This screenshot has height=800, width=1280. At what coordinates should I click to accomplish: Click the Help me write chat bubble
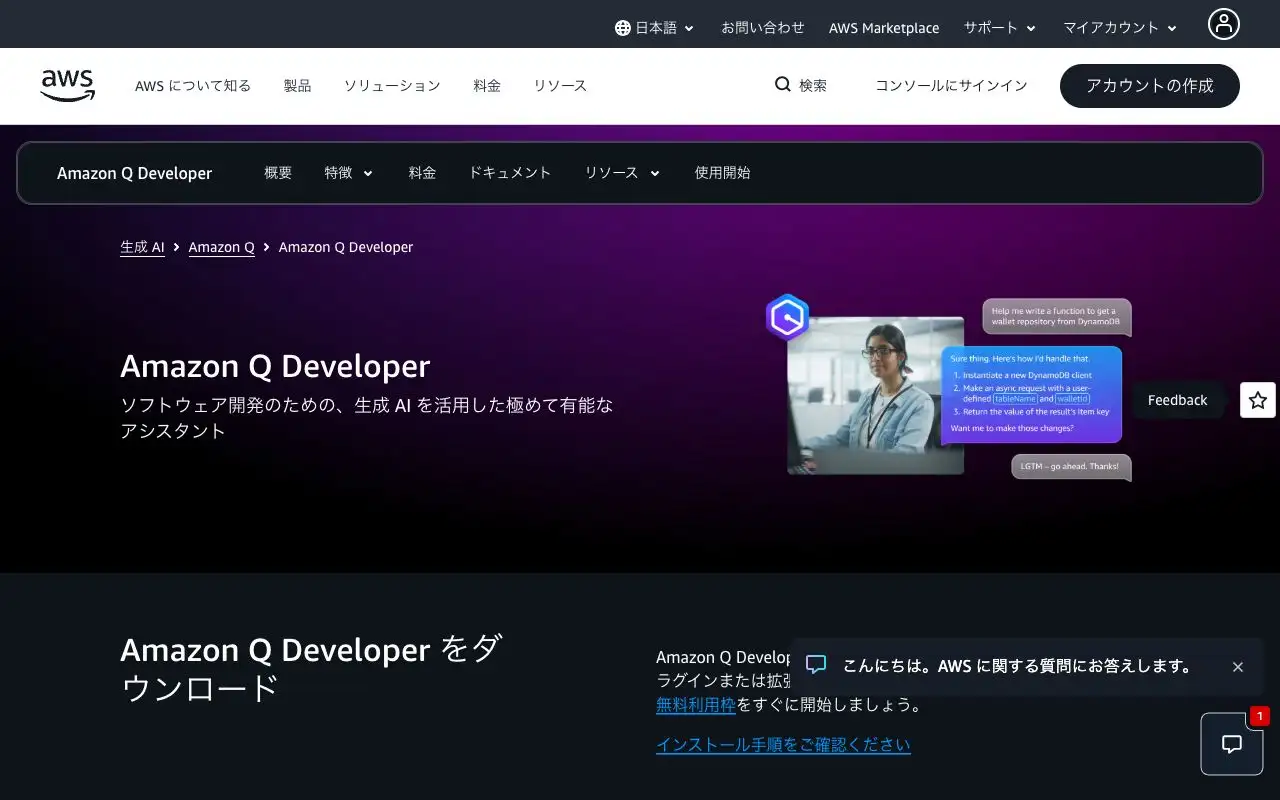(x=1056, y=317)
